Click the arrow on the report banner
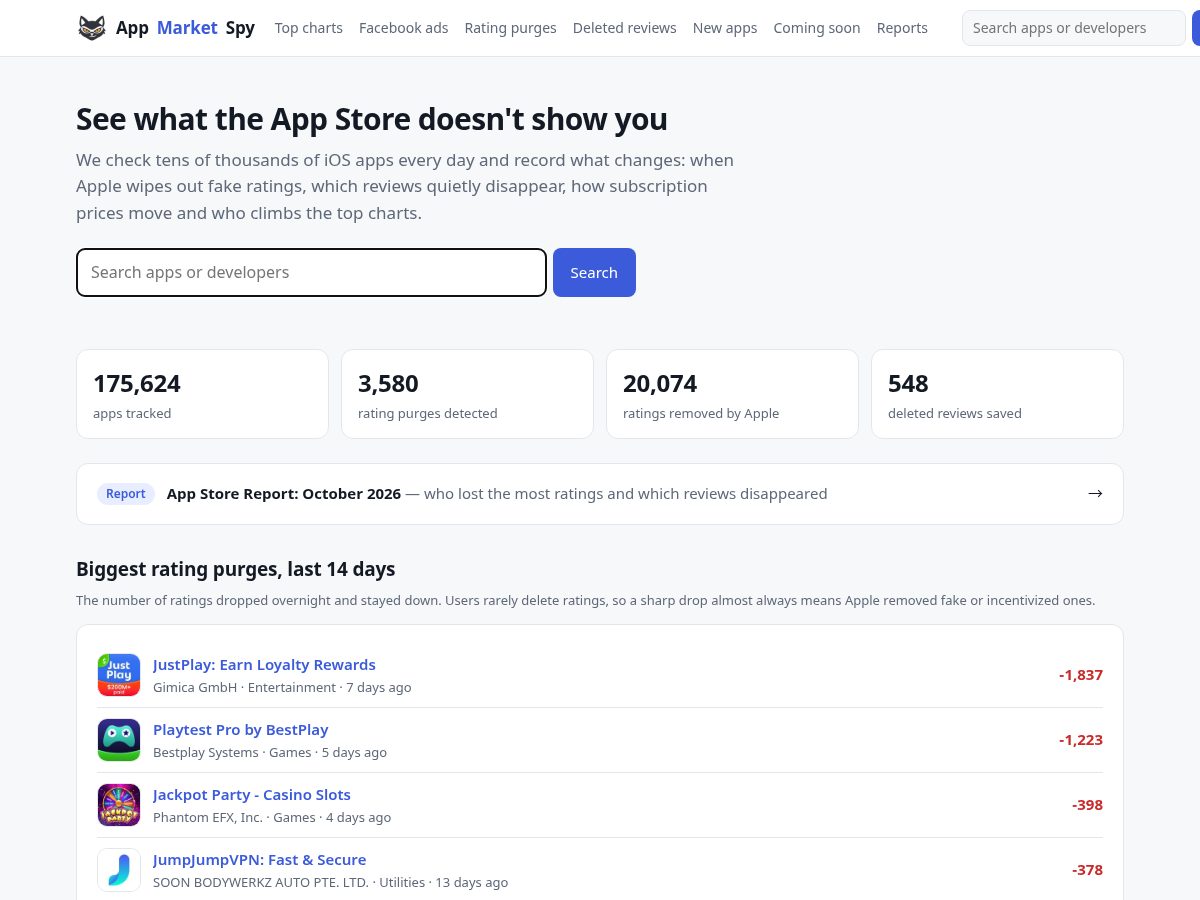The image size is (1200, 900). click(x=1095, y=493)
